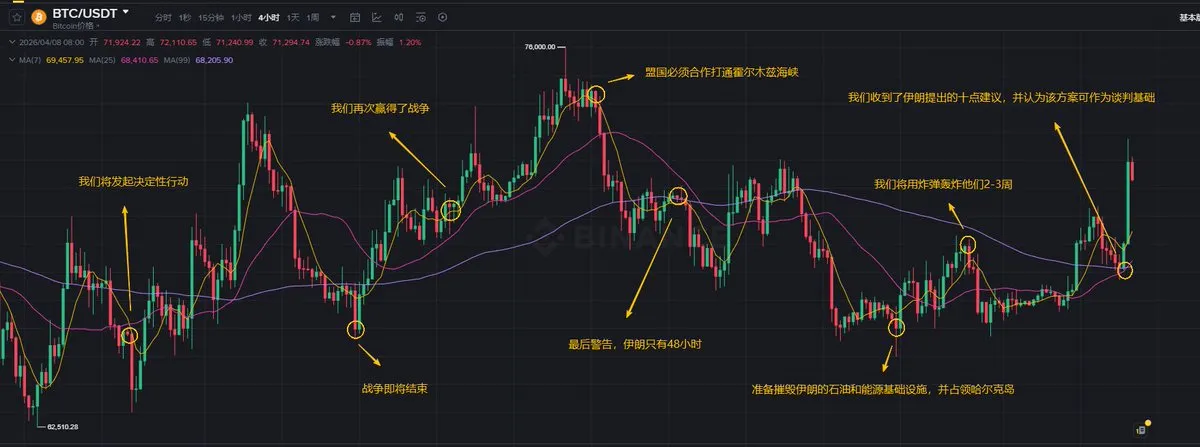Select the 15分钟 time interval
The width and height of the screenshot is (1200, 447).
pos(211,18)
